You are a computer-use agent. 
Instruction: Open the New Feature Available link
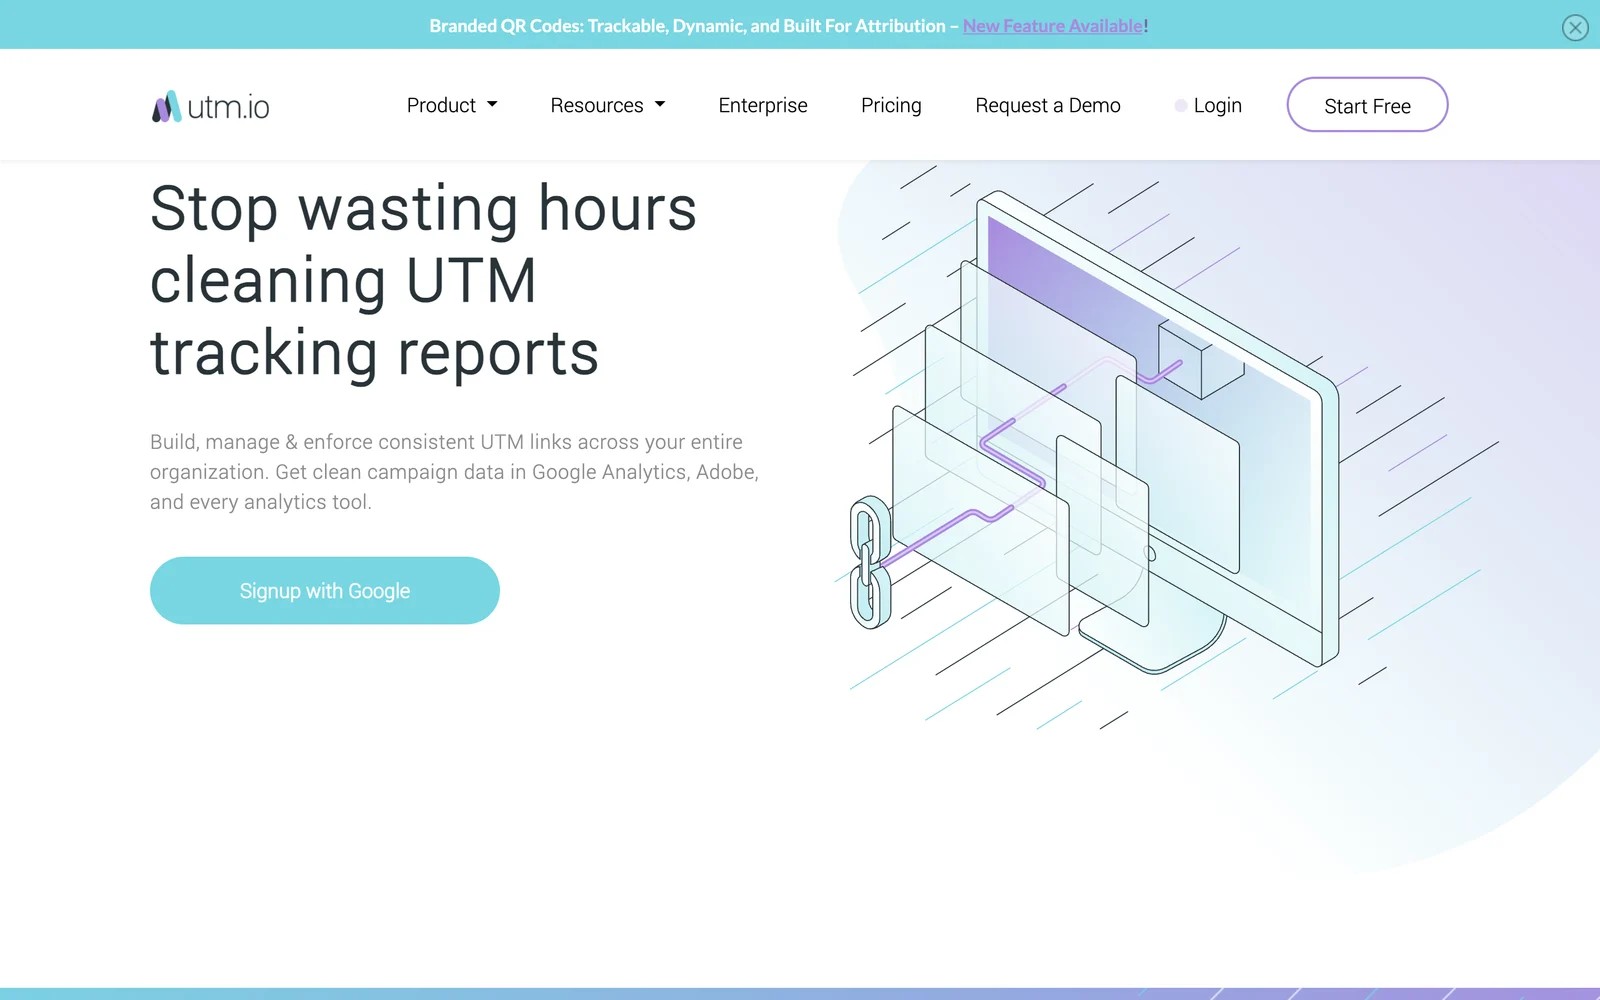point(1053,26)
